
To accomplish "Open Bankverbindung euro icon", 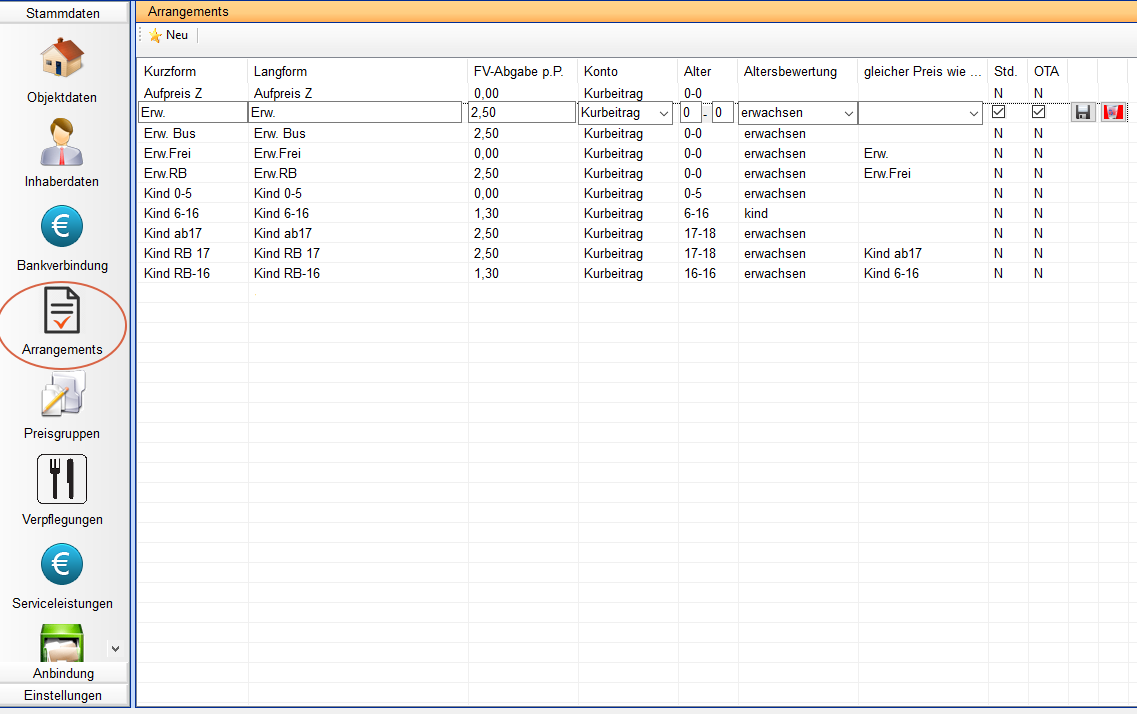I will pyautogui.click(x=62, y=227).
